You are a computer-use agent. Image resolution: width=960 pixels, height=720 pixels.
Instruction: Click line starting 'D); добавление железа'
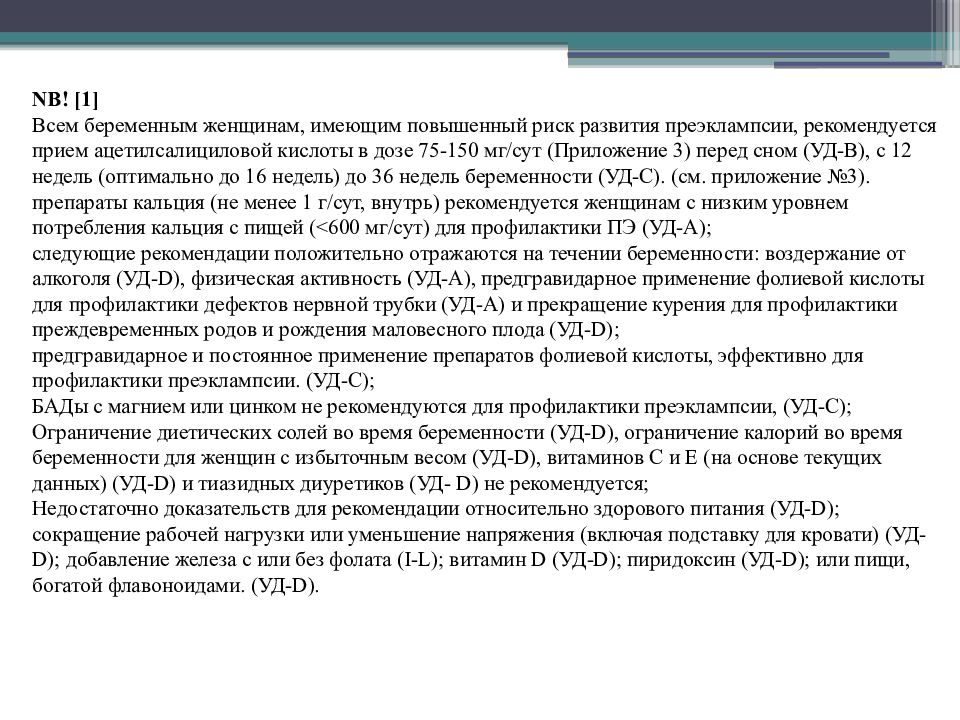pos(471,560)
